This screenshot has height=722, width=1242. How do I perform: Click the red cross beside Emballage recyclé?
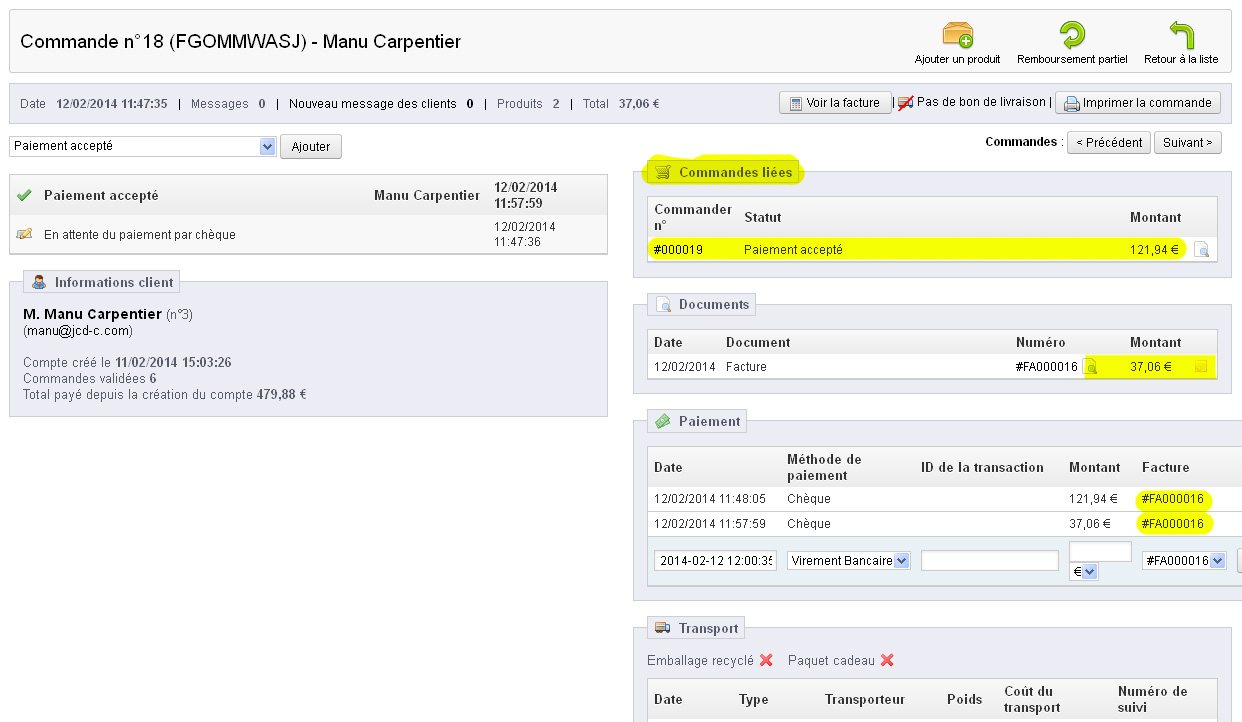[766, 660]
